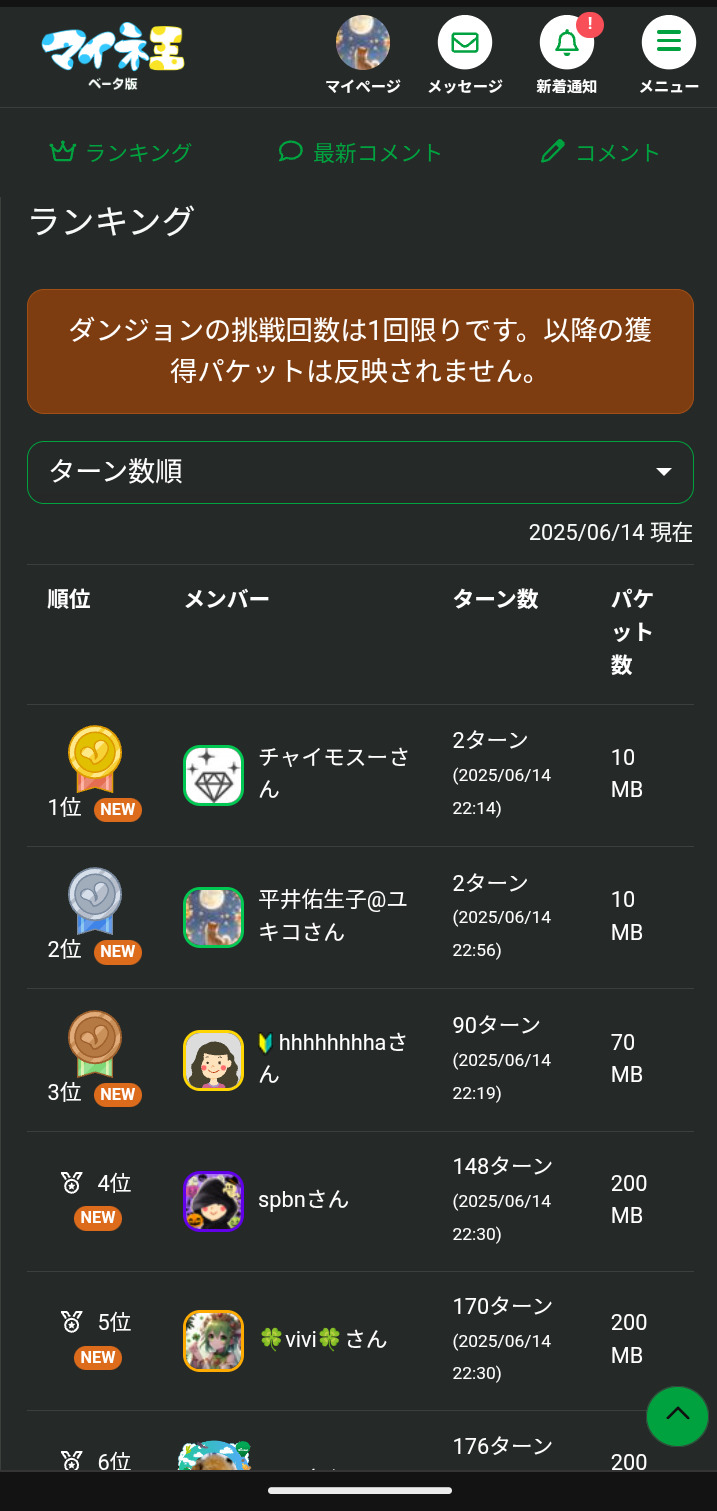Screen dimensions: 717x1511
Task: Click the NEW badge on 4位 row
Action: (x=98, y=1218)
